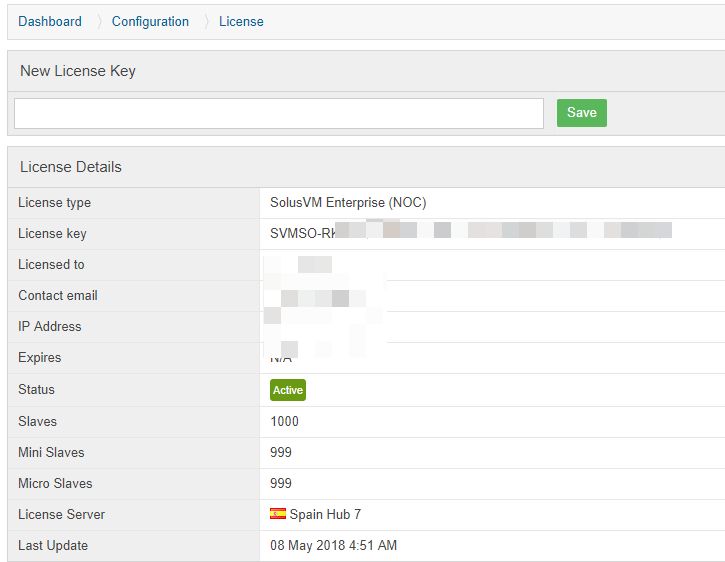The width and height of the screenshot is (725, 562).
Task: Click the Micro Slaves label
Action: tap(55, 483)
